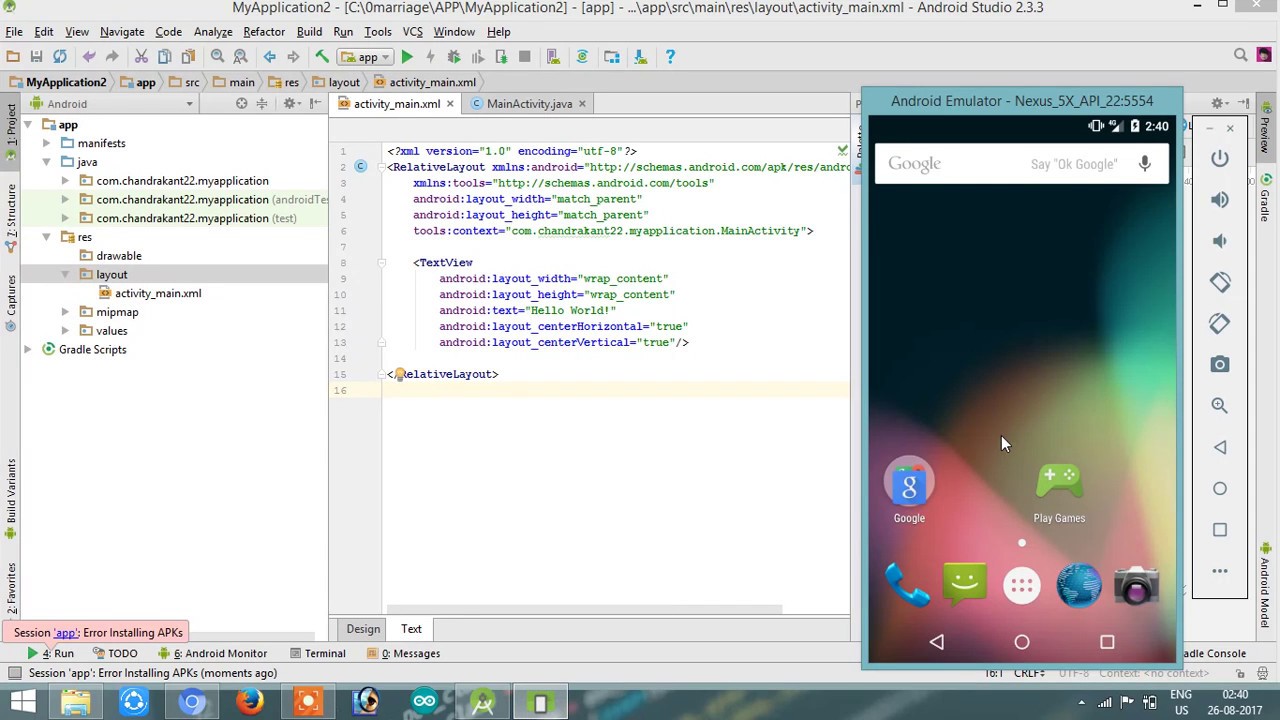Switch to the MainActivity.java tab
Screen dimensions: 1280x720
pos(528,104)
